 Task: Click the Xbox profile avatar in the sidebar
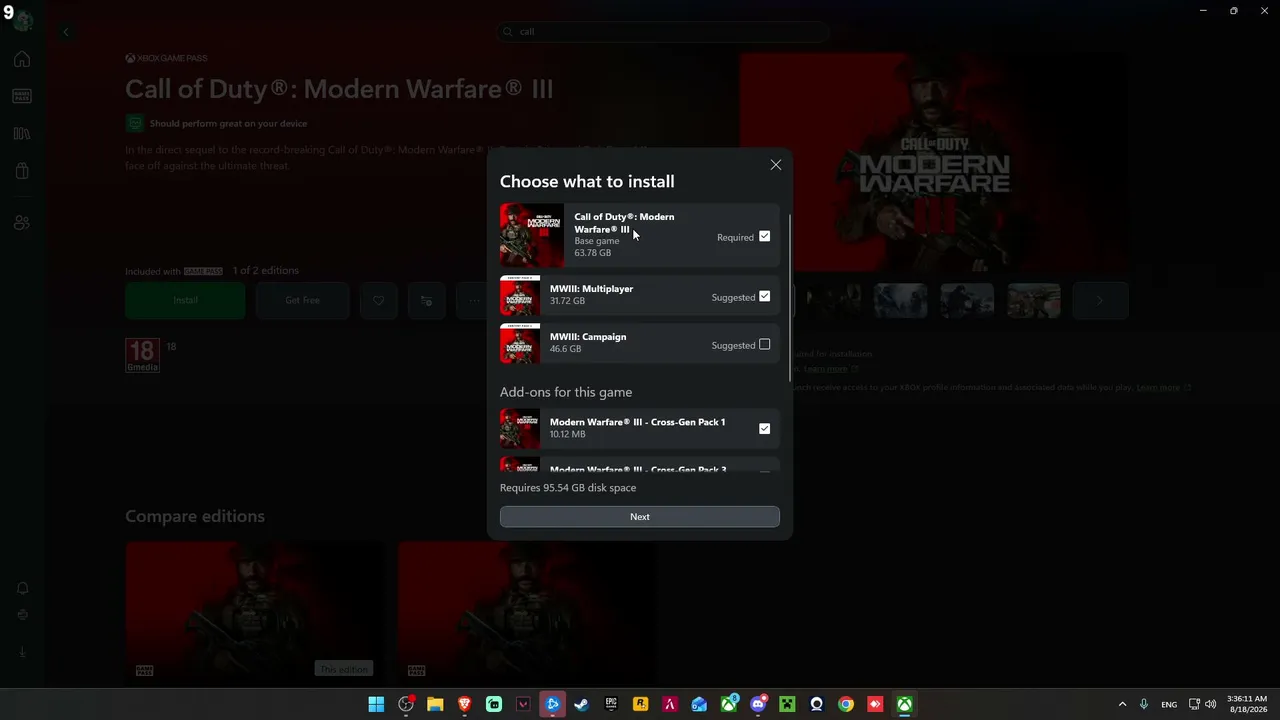point(22,20)
